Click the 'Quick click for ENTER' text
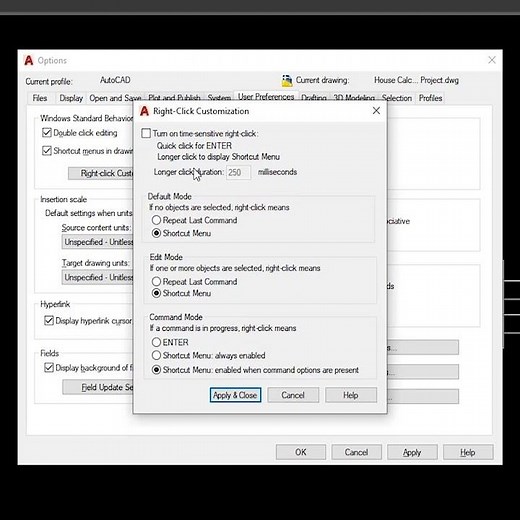 click(x=194, y=146)
